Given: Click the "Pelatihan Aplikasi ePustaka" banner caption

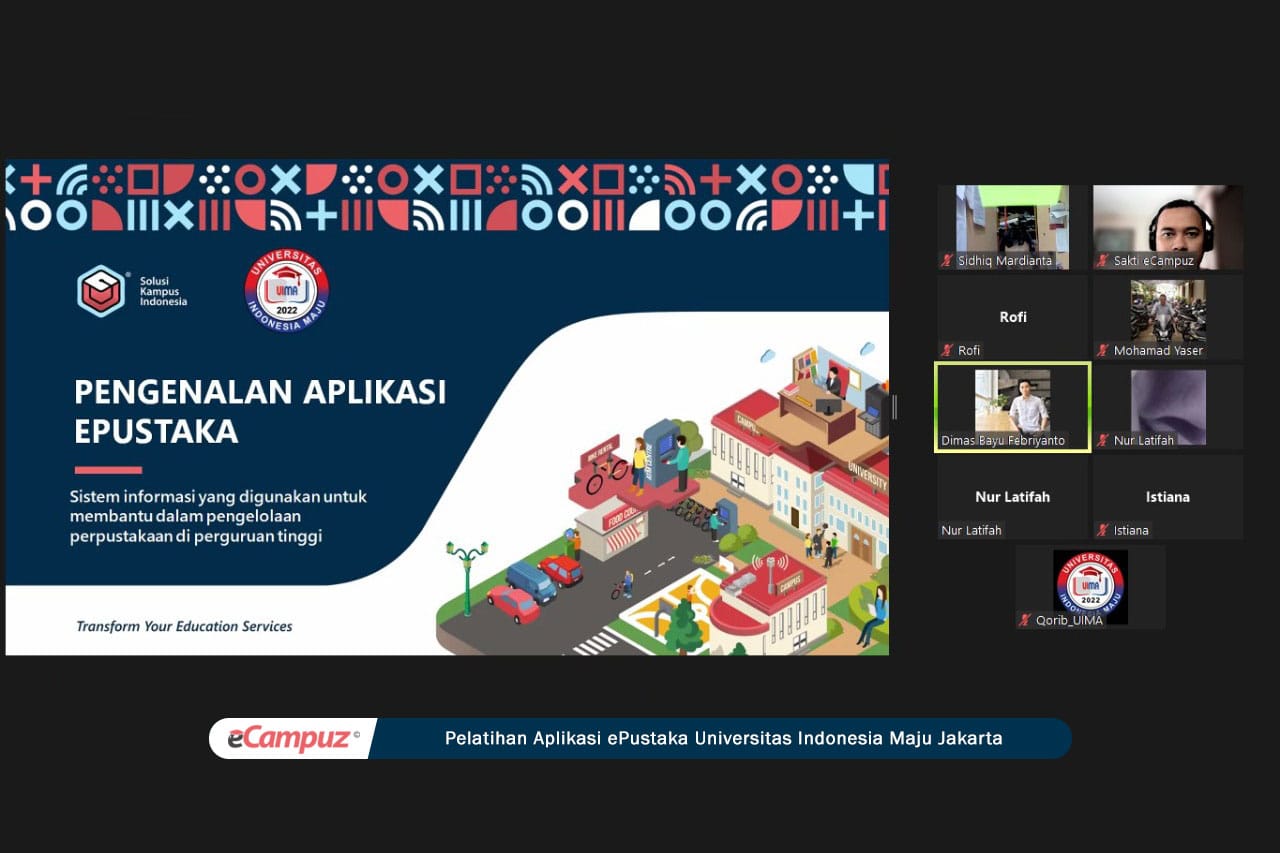Looking at the screenshot, I should point(724,739).
